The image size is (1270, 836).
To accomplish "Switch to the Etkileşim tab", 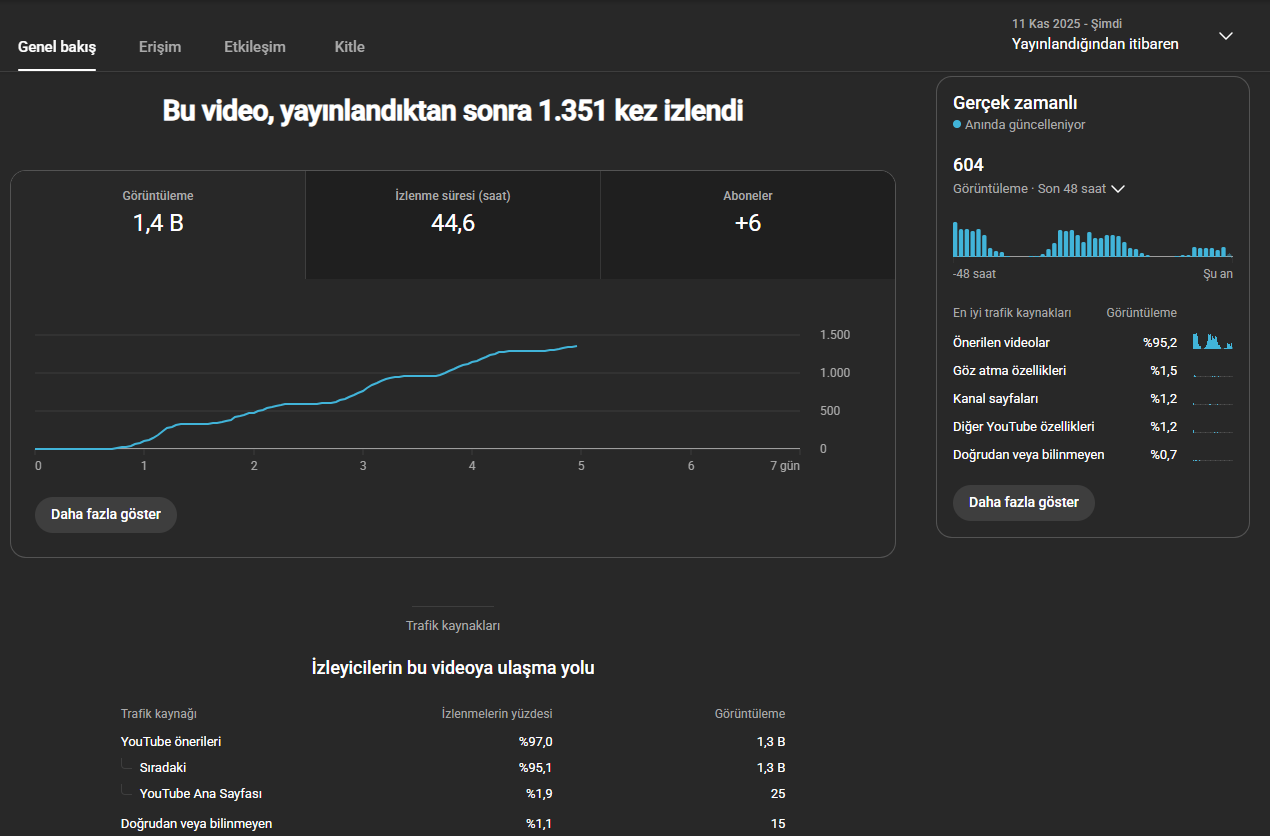I will [x=255, y=47].
